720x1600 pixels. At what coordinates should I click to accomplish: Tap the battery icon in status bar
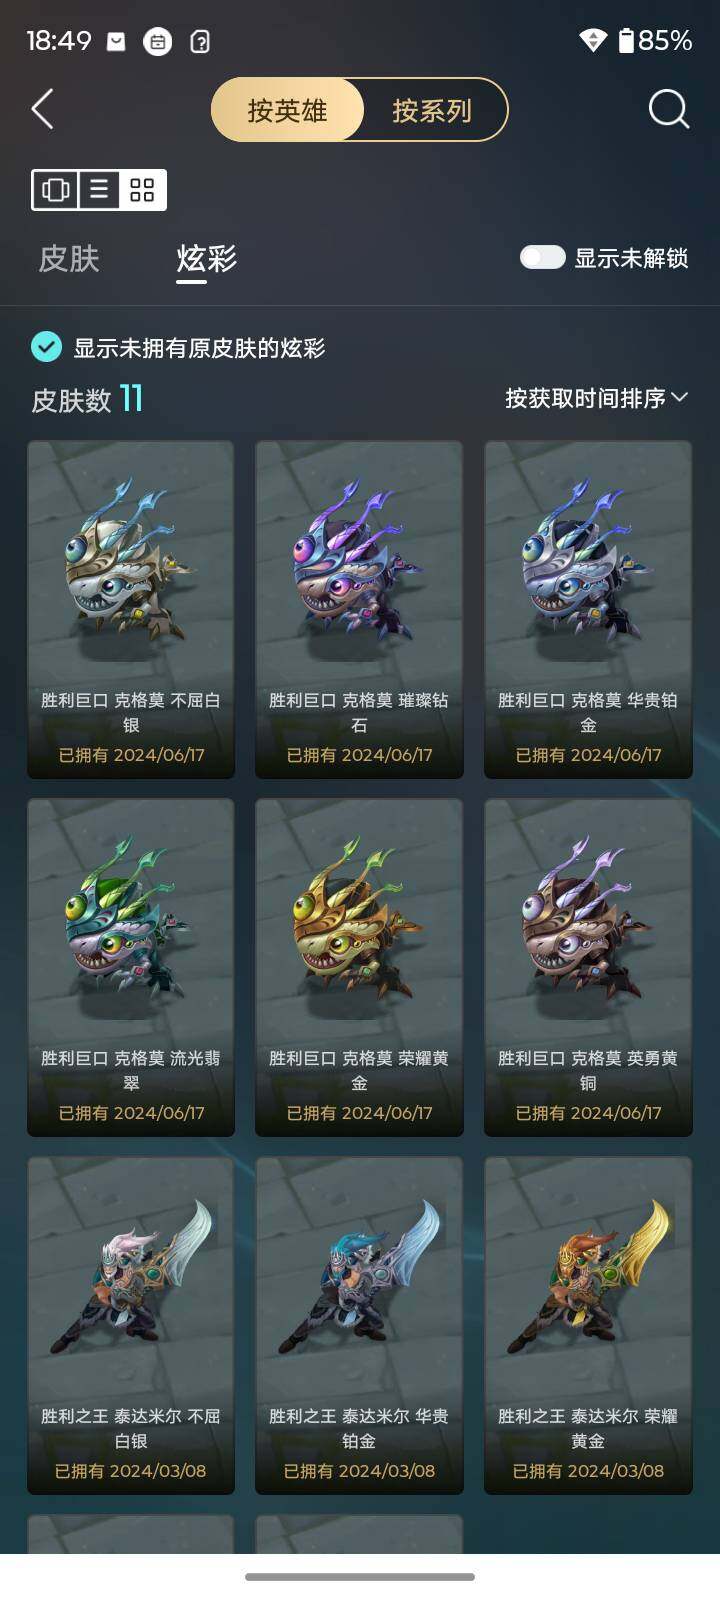626,40
